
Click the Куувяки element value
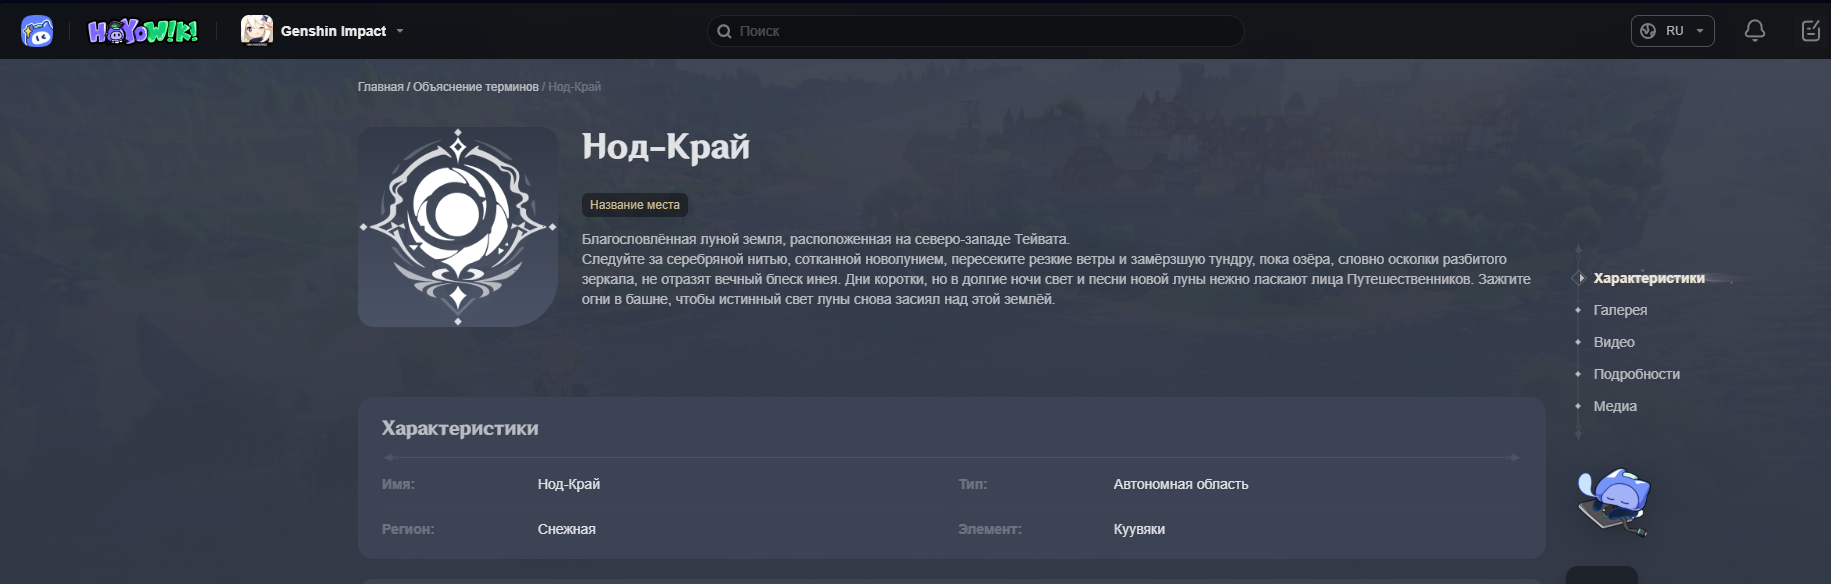[x=1139, y=529]
